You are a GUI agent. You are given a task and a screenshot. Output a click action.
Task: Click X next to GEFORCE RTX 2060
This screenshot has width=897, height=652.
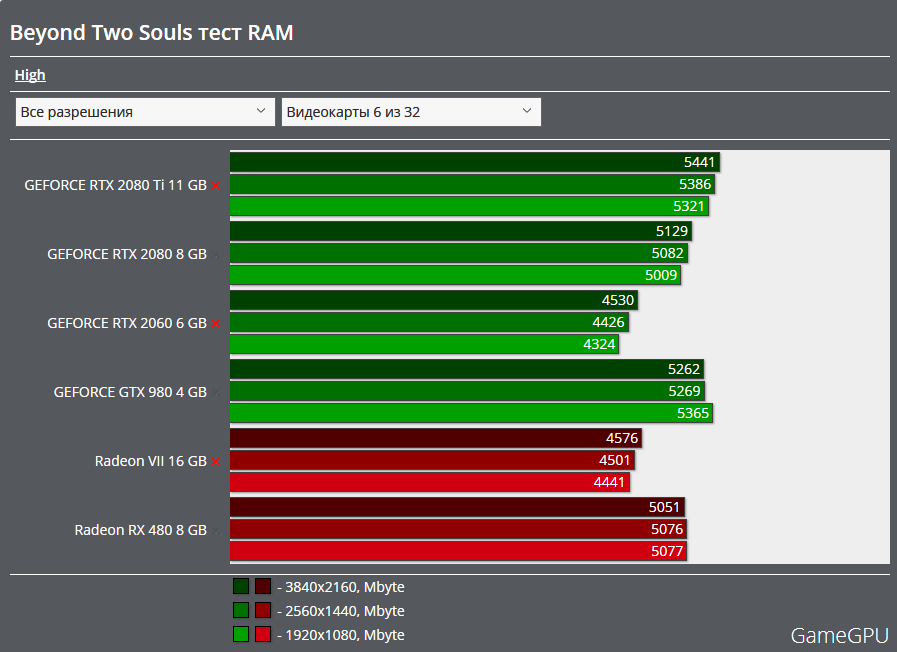tap(215, 324)
